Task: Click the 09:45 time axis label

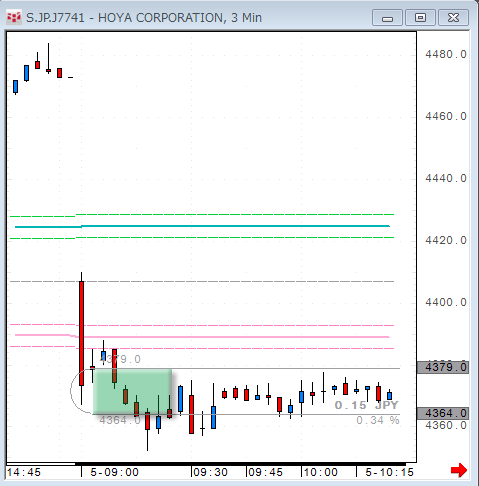Action: coord(266,472)
